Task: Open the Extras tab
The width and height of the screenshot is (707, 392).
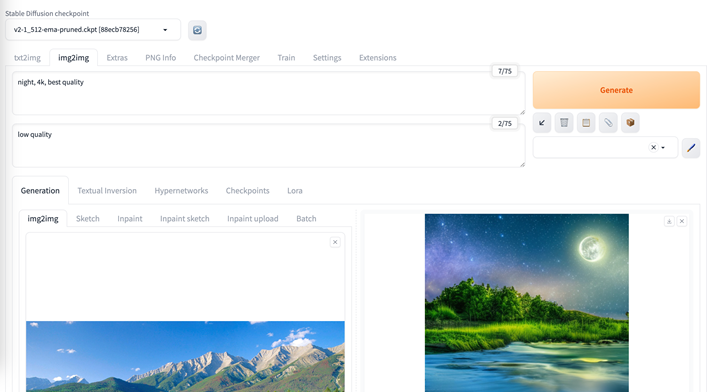Action: (x=117, y=58)
